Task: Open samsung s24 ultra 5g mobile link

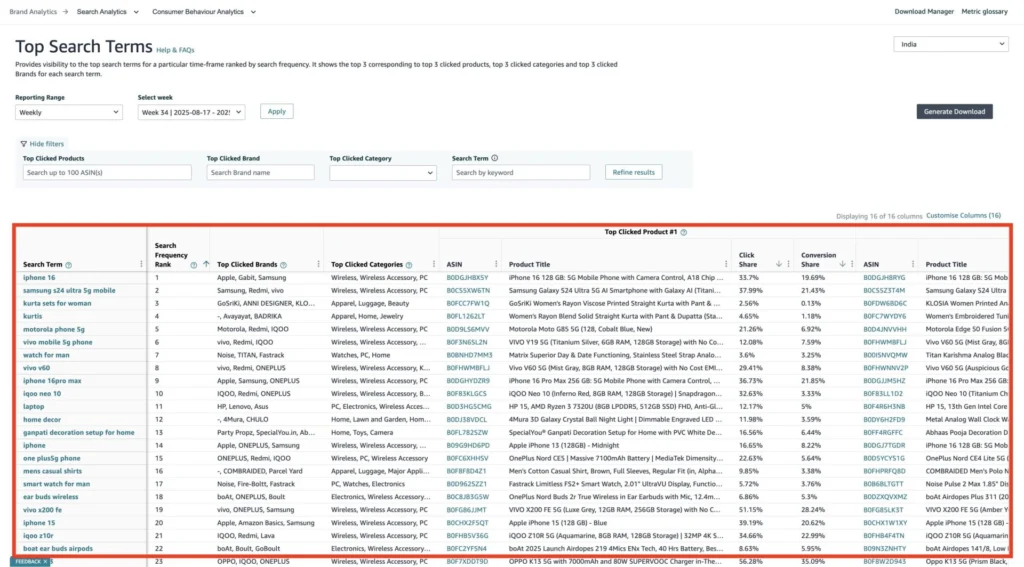Action: point(69,291)
